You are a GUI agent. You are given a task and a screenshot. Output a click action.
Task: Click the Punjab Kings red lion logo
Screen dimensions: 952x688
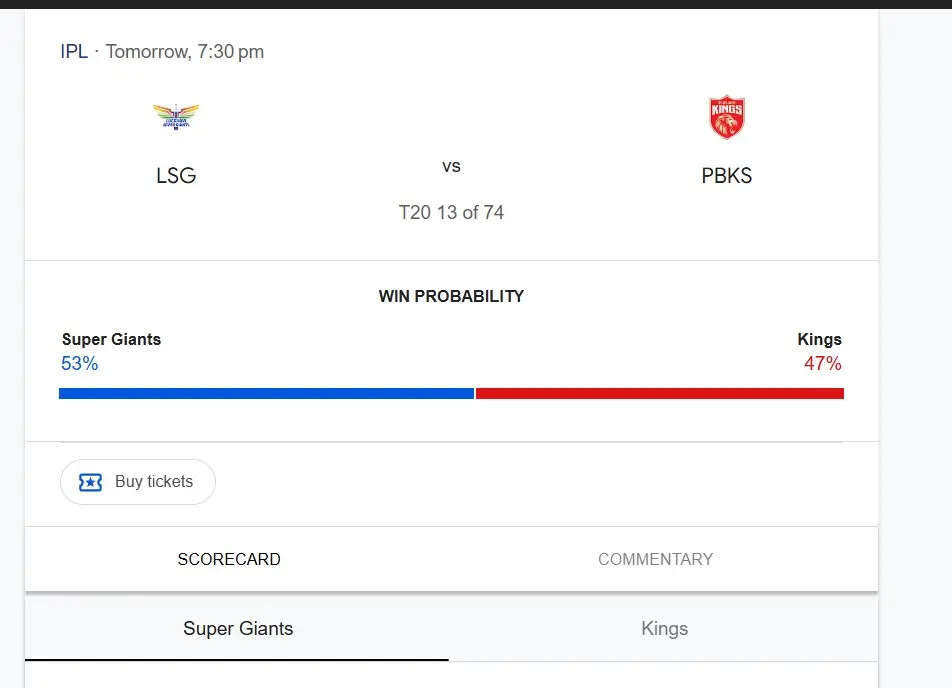coord(727,117)
